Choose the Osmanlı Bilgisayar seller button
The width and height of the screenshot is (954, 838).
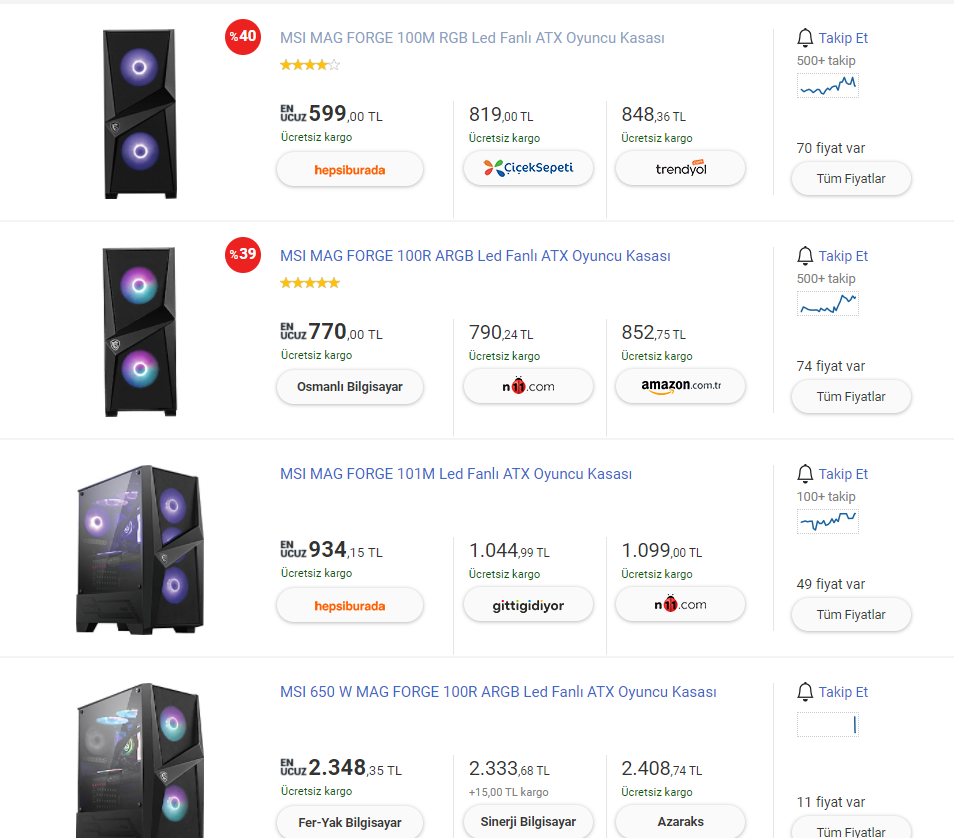(x=350, y=386)
